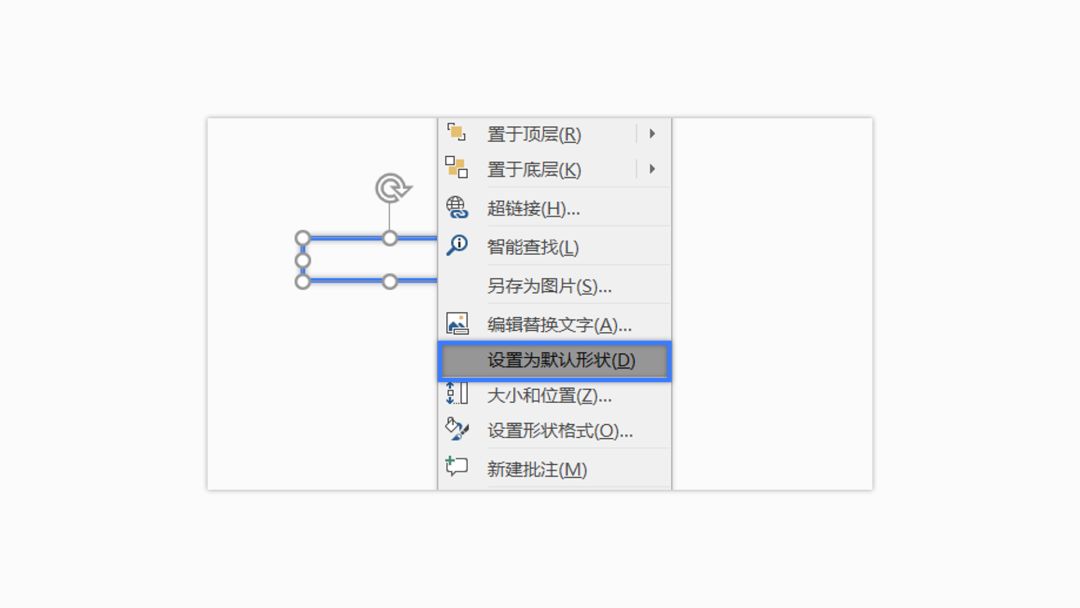Expand the 置于顶层(R) submenu arrow
This screenshot has height=608, width=1080.
[x=652, y=134]
